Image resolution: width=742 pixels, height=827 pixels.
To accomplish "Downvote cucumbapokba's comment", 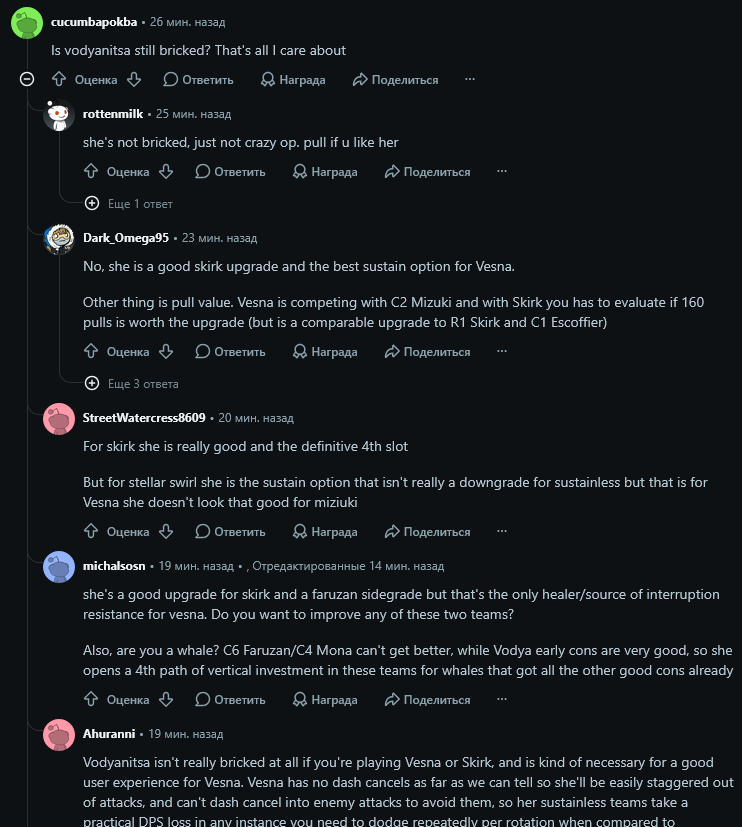I will (134, 80).
